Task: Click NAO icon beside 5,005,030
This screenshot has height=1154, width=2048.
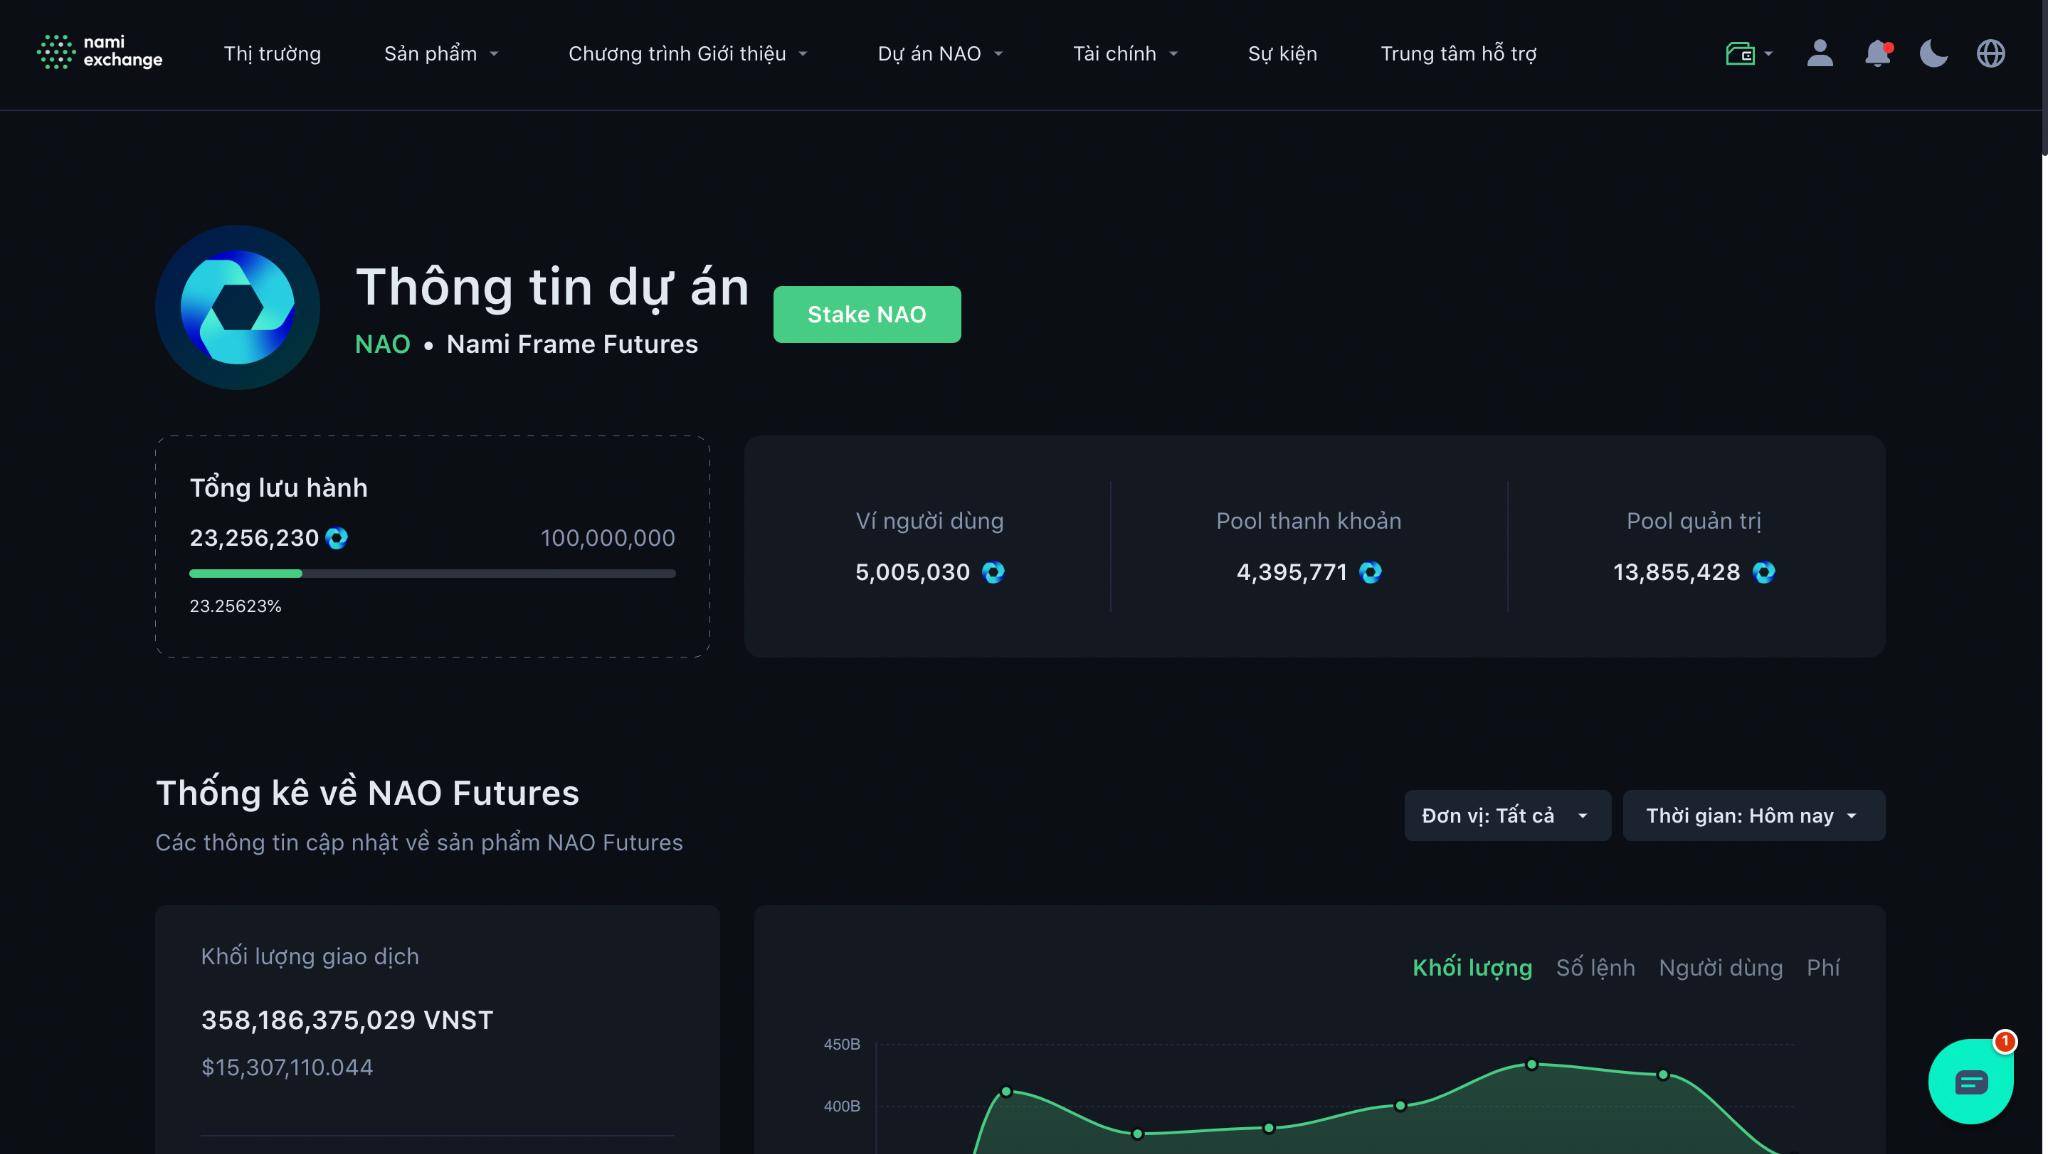Action: point(993,572)
